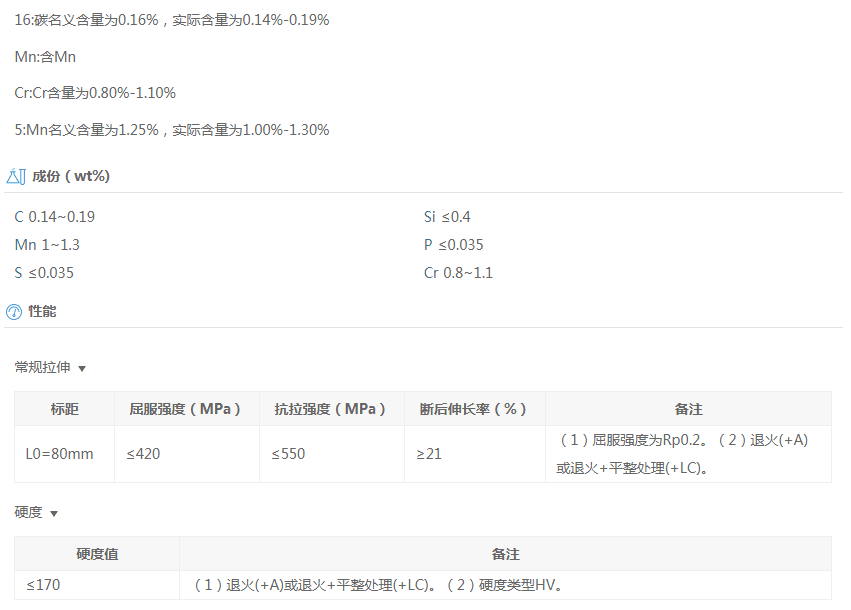This screenshot has width=851, height=610.
Task: Click the L0=80mm table cell
Action: [59, 454]
